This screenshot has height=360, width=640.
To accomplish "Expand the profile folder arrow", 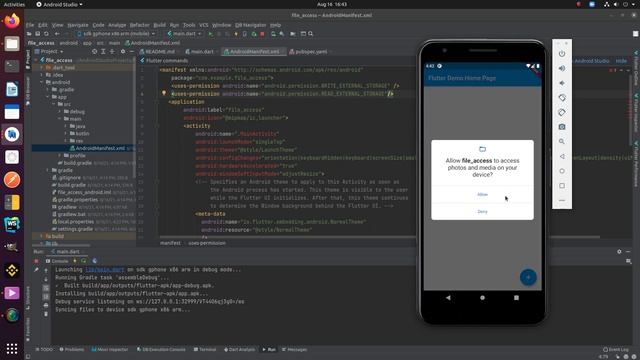I will click(x=60, y=156).
